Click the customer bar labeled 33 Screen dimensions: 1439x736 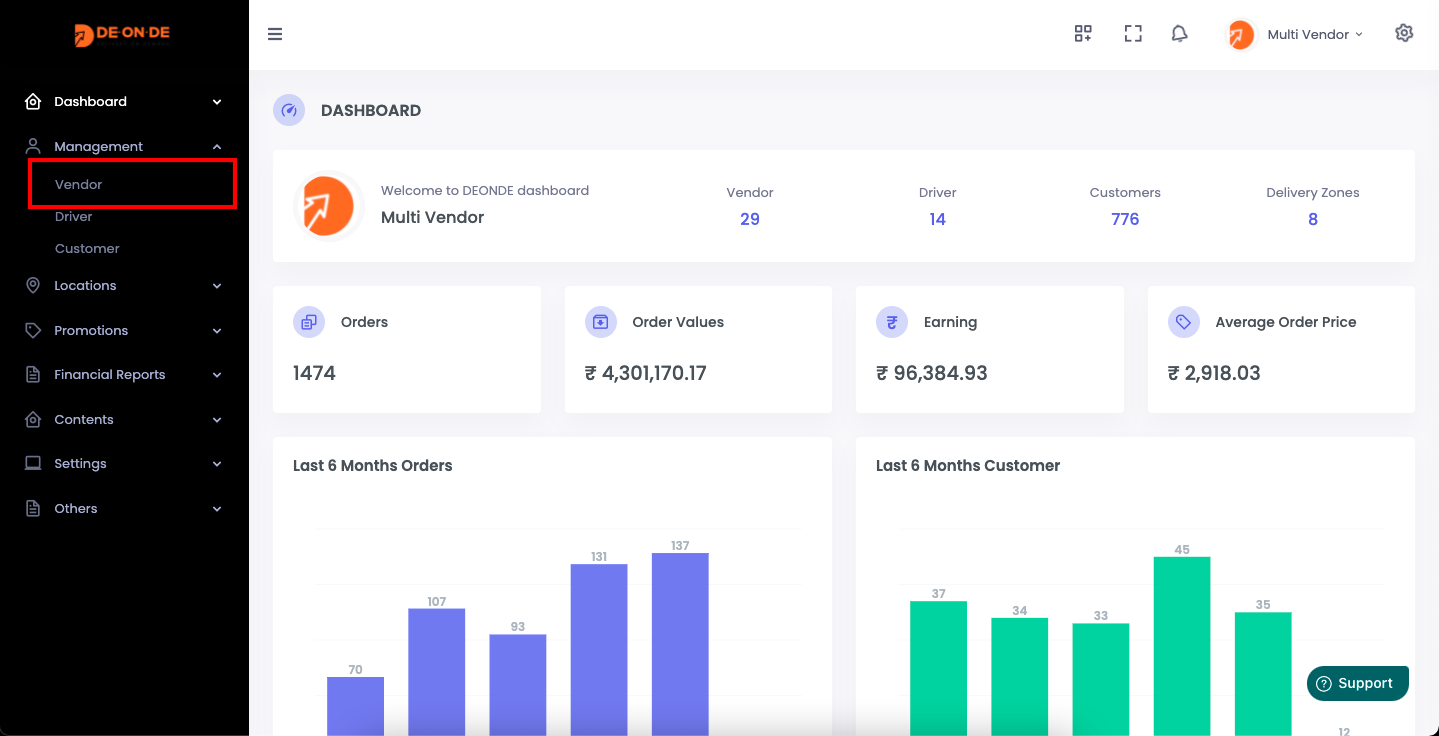click(x=1101, y=680)
